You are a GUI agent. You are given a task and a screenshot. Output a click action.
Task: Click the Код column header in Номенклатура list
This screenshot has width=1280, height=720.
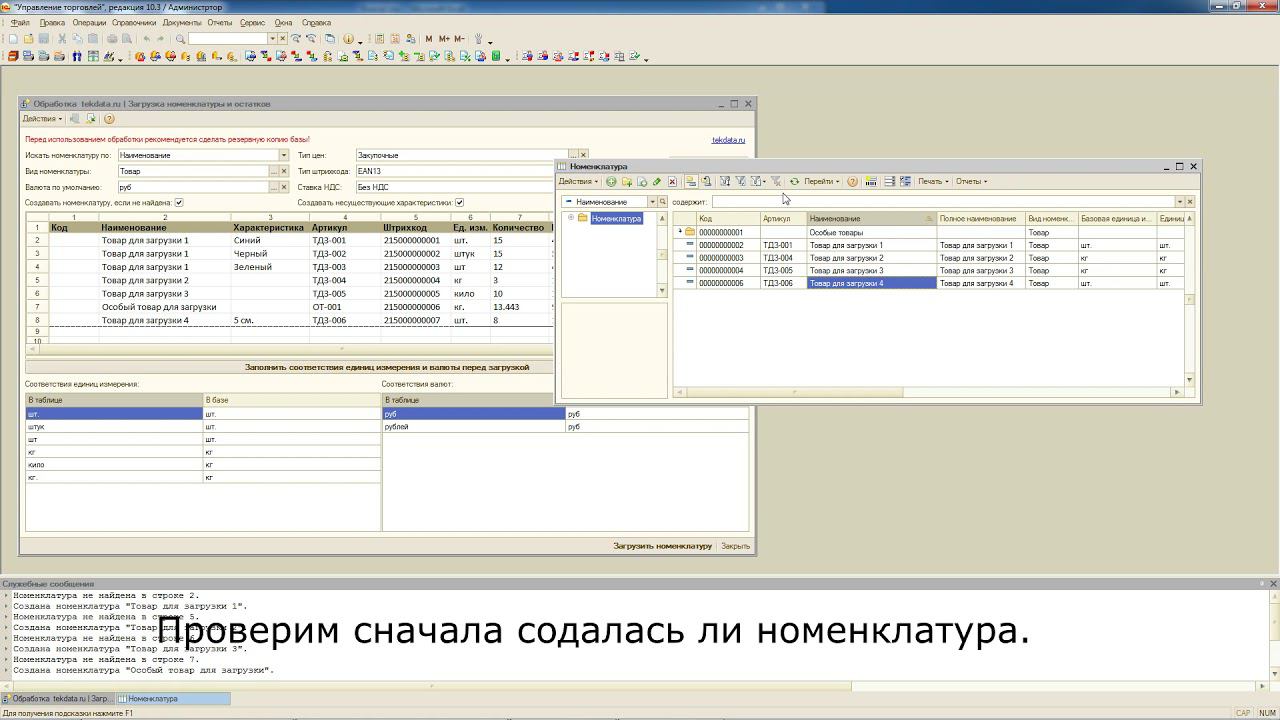[727, 218]
